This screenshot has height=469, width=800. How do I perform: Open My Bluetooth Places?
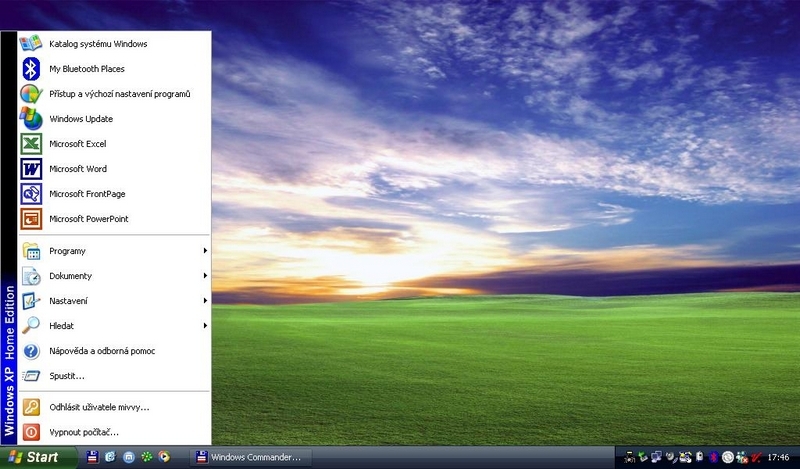tap(86, 69)
